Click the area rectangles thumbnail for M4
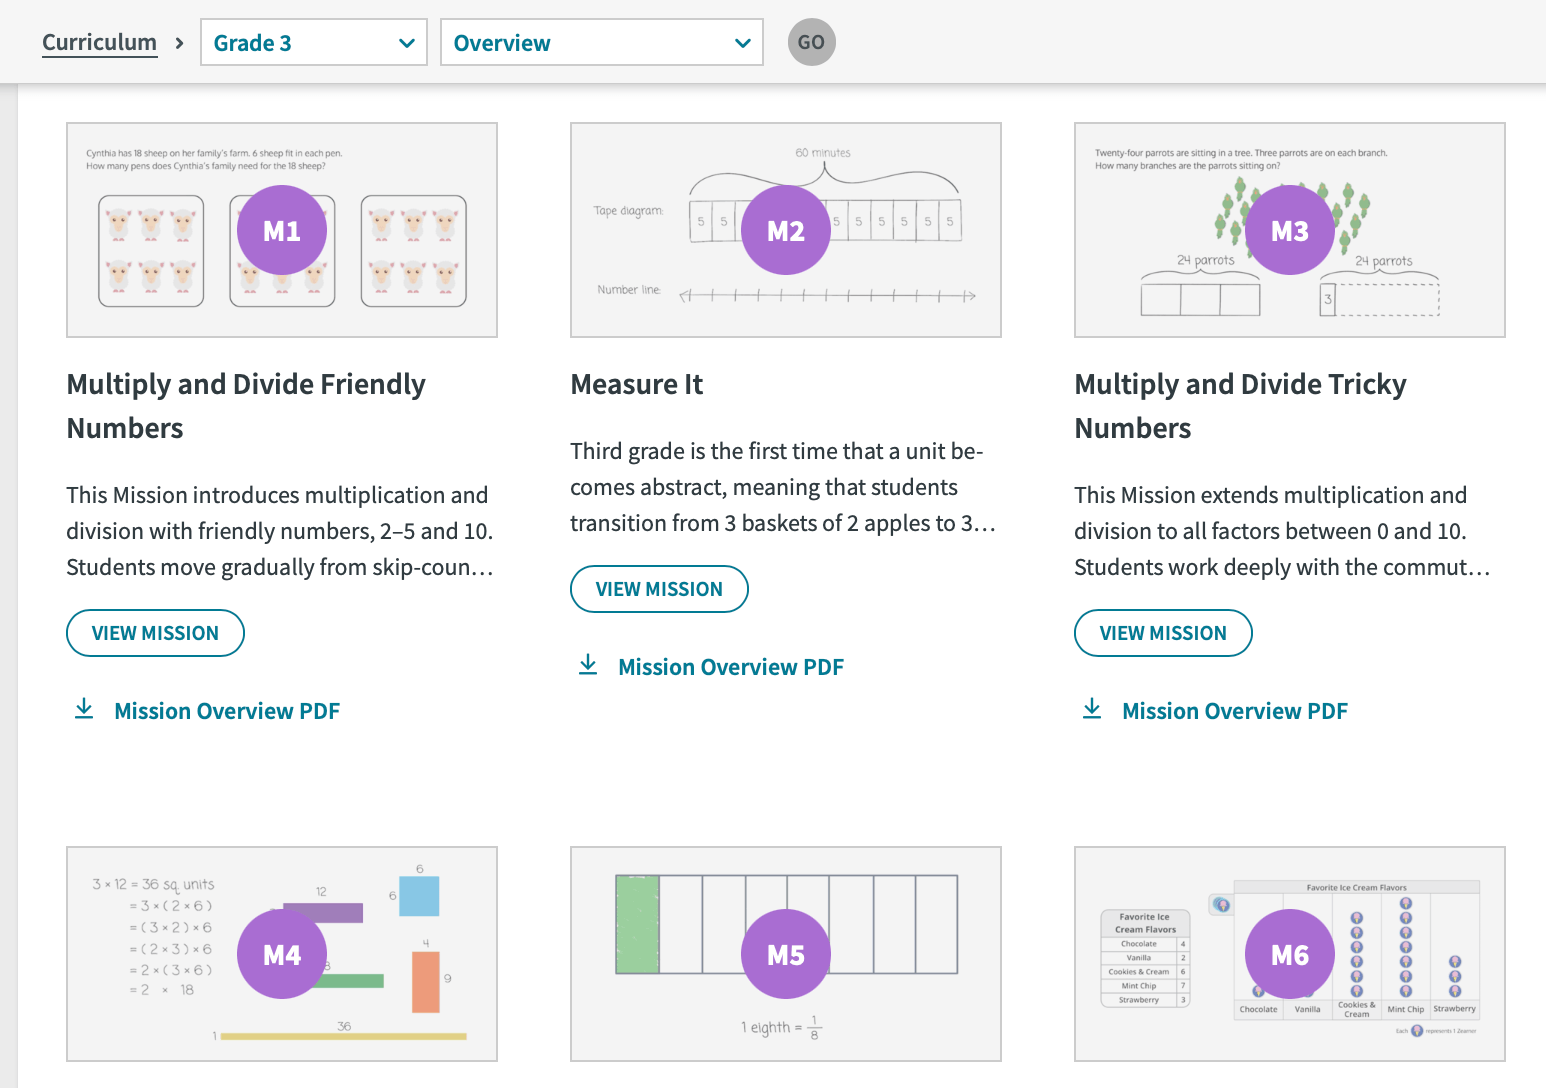This screenshot has width=1546, height=1088. (x=282, y=954)
